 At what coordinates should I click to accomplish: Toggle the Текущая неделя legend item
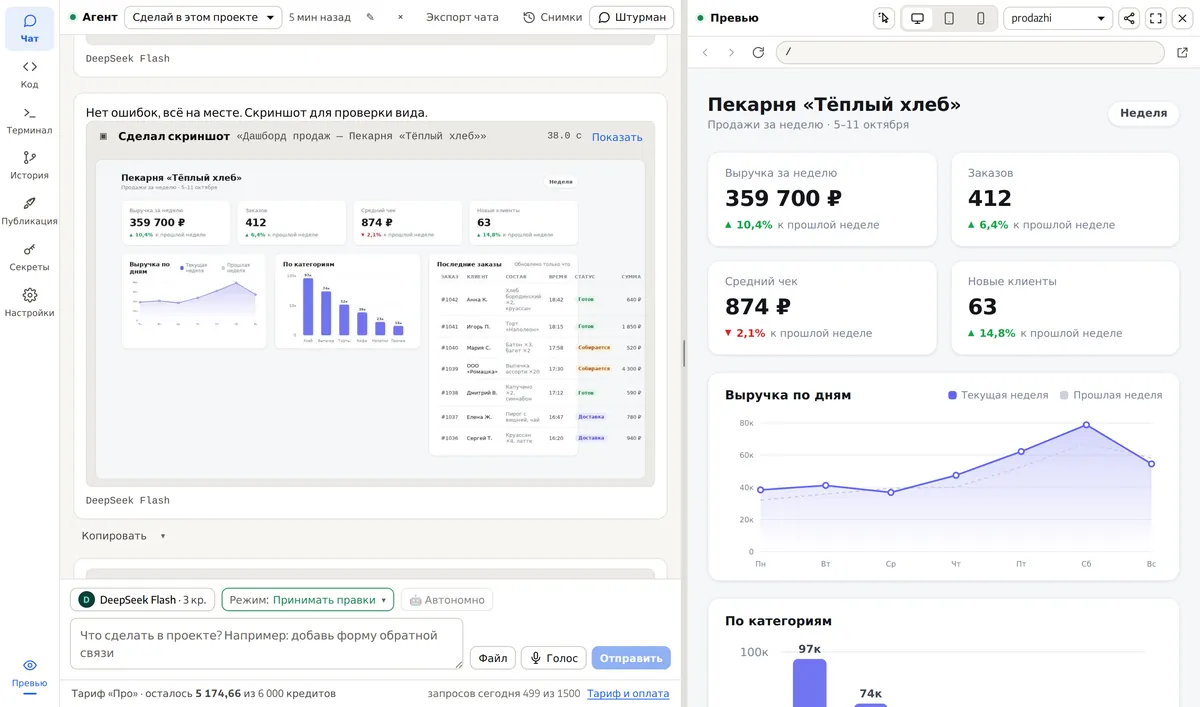998,395
